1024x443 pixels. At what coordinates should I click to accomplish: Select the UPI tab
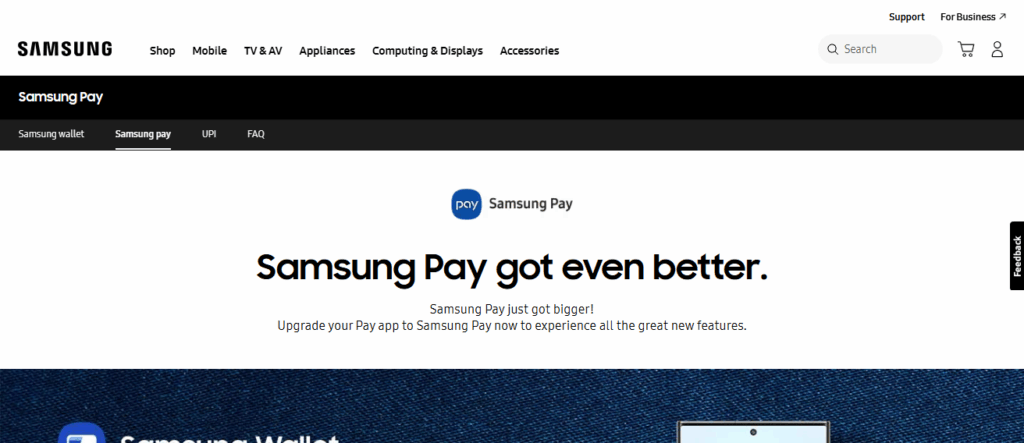[x=209, y=134]
